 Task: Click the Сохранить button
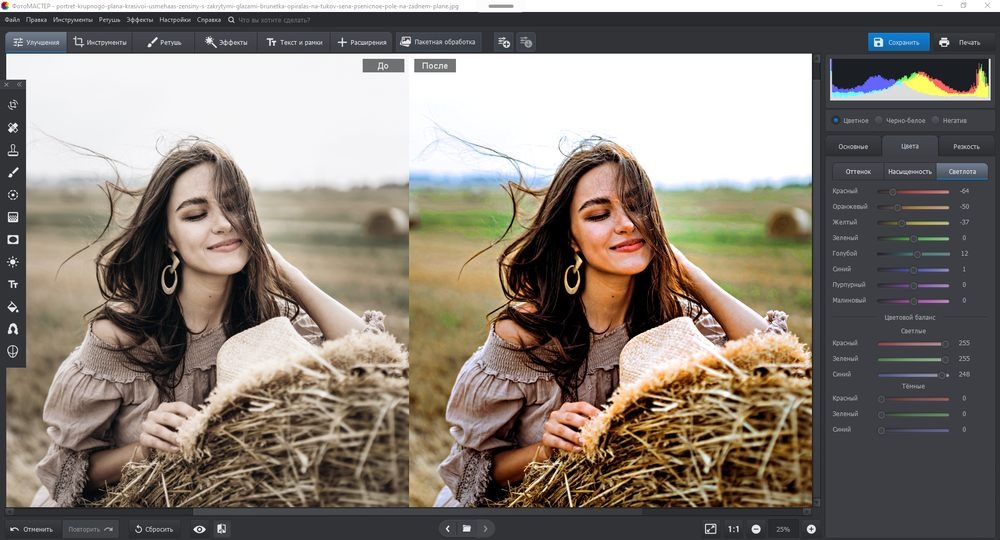click(x=897, y=42)
